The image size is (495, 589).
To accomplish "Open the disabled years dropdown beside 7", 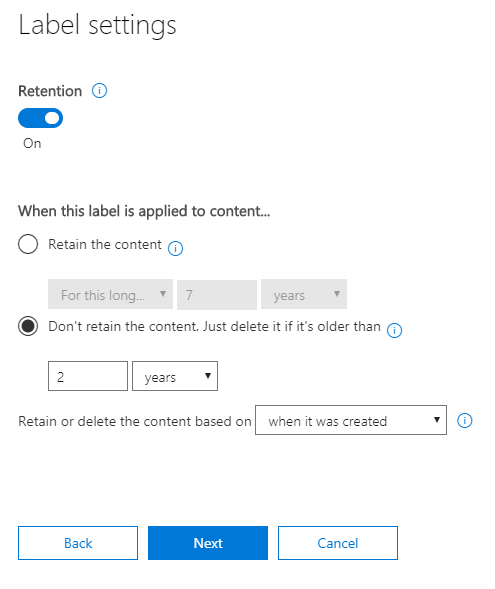I will click(x=304, y=294).
